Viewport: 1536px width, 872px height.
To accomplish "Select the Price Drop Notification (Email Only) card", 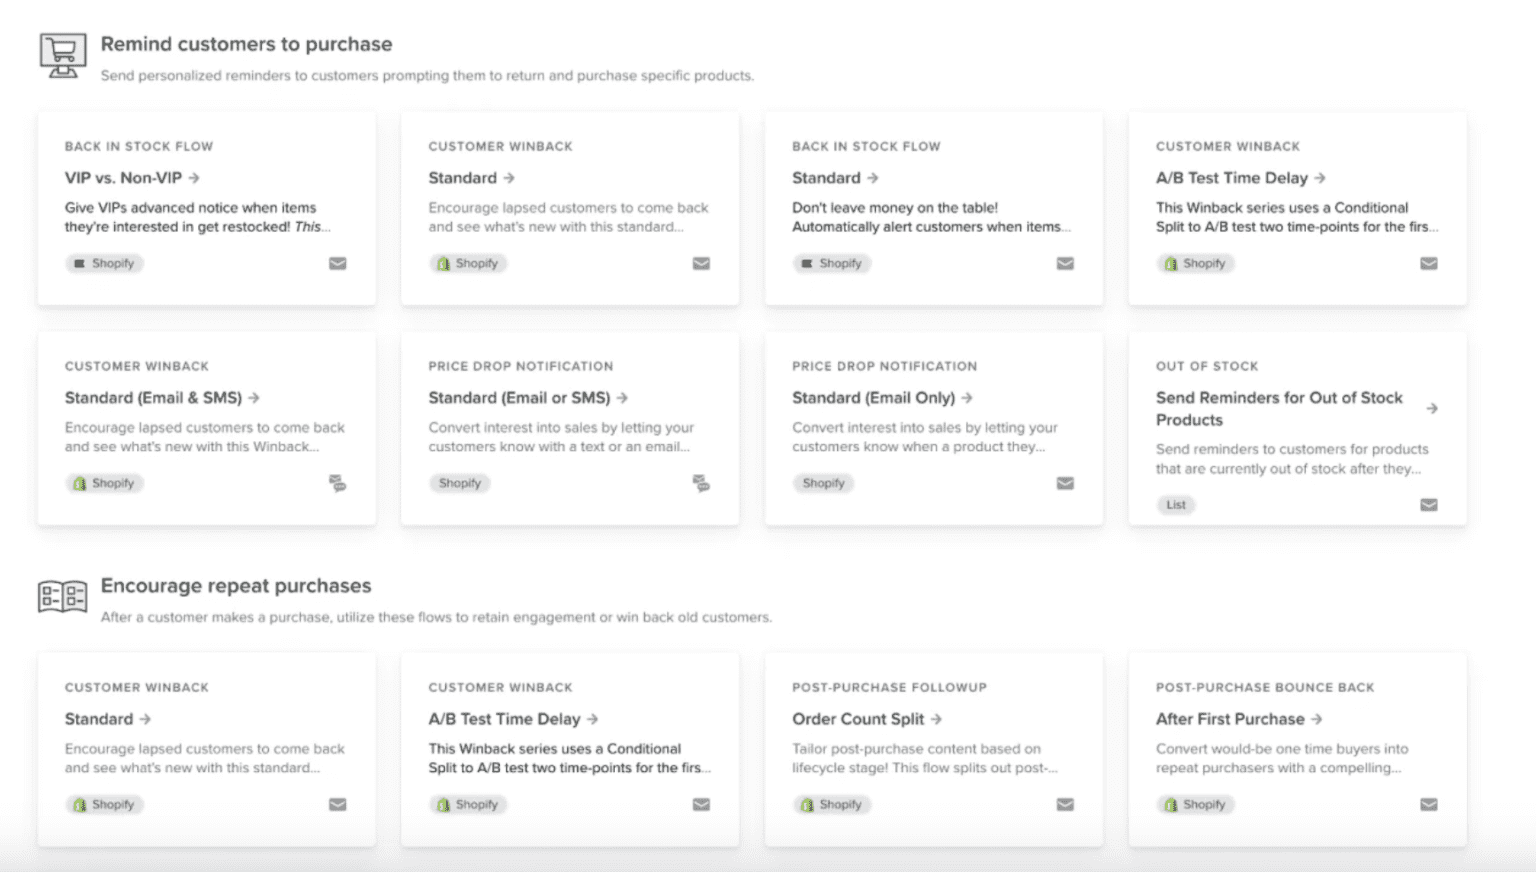I will click(x=933, y=428).
